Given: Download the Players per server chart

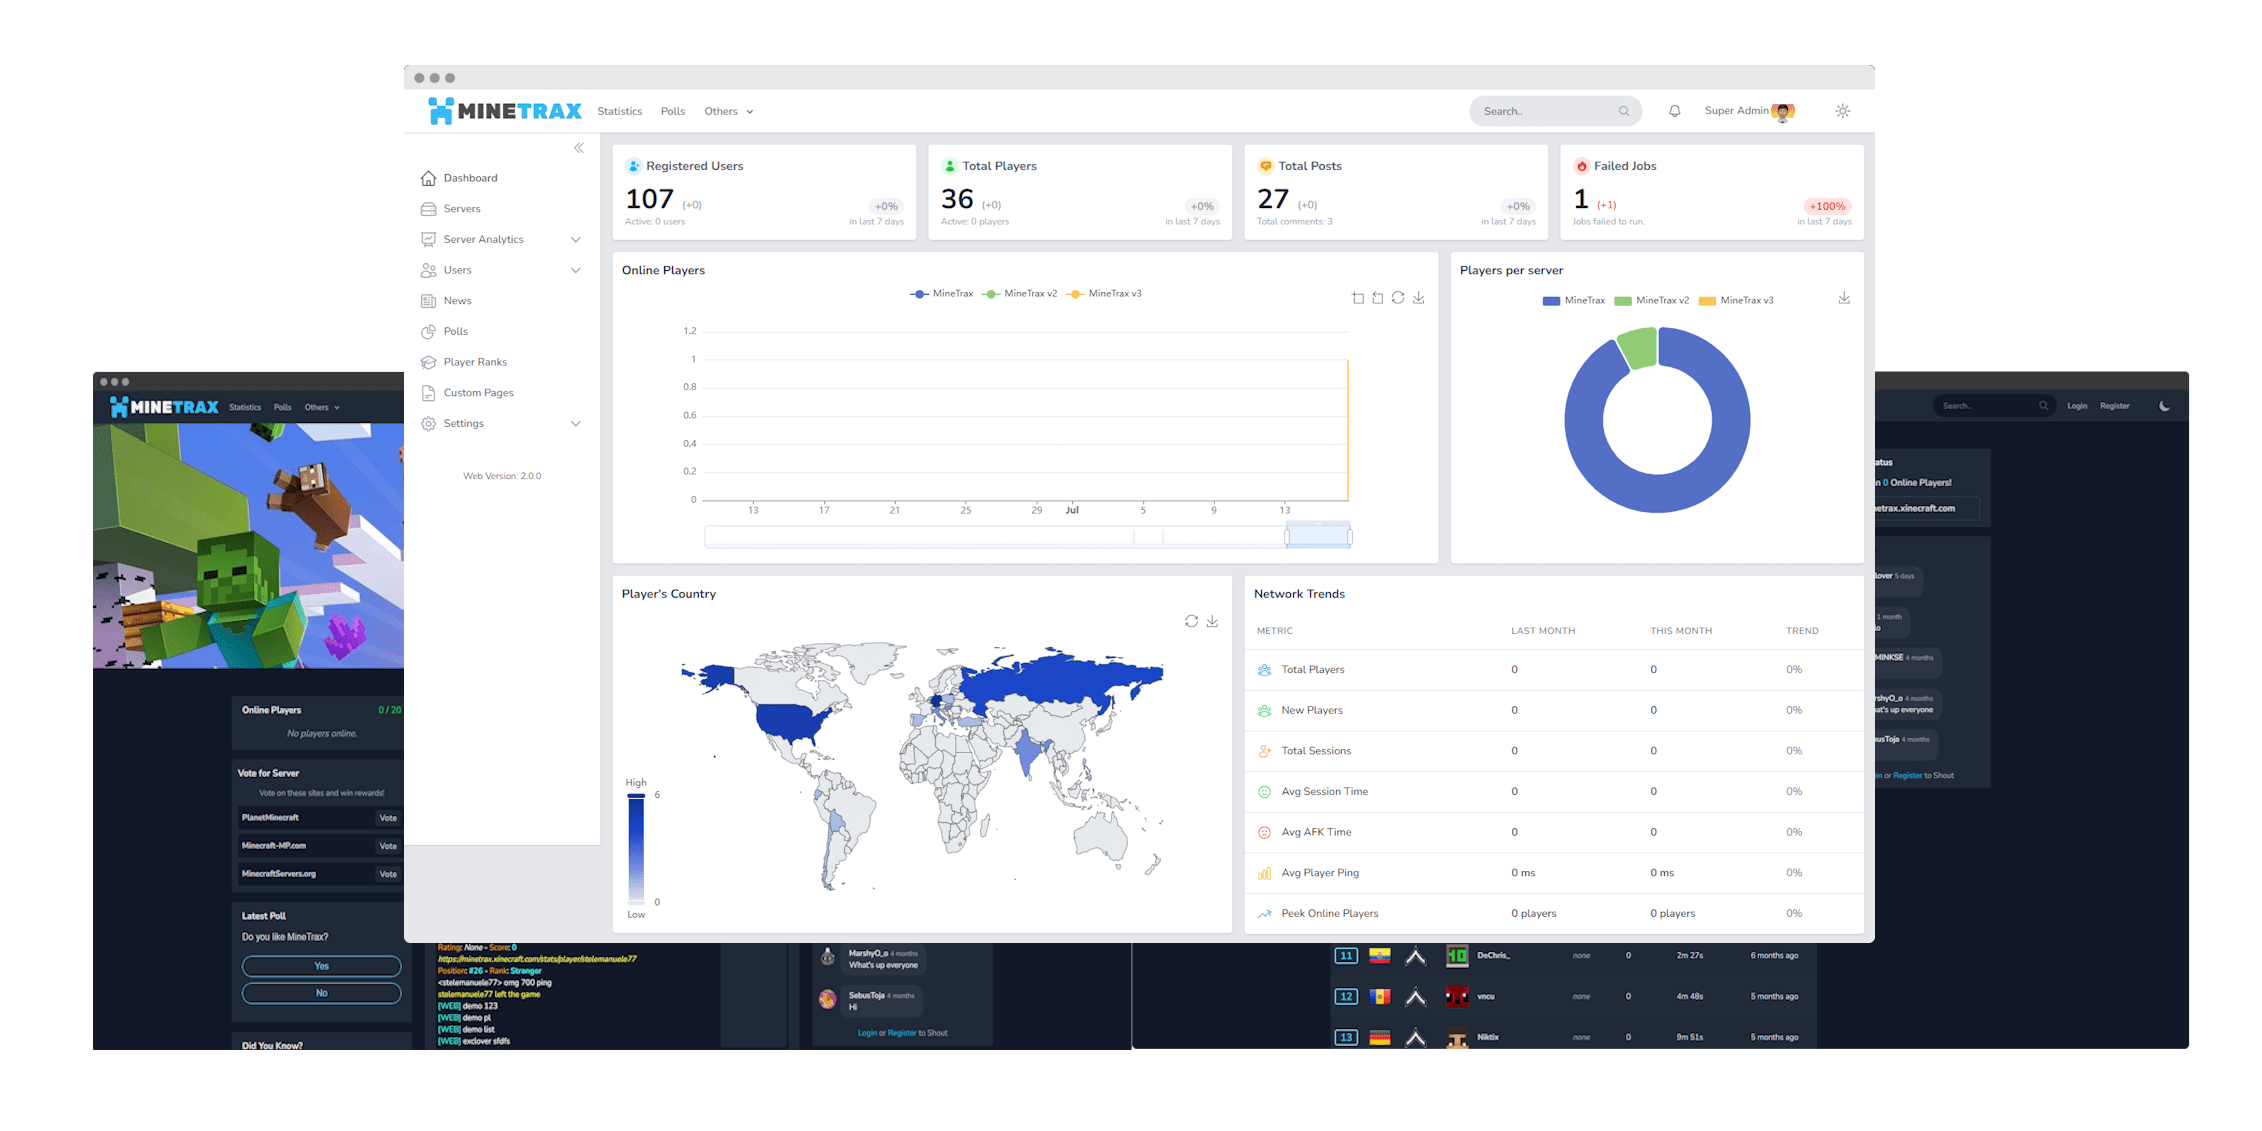Looking at the screenshot, I should point(1844,298).
